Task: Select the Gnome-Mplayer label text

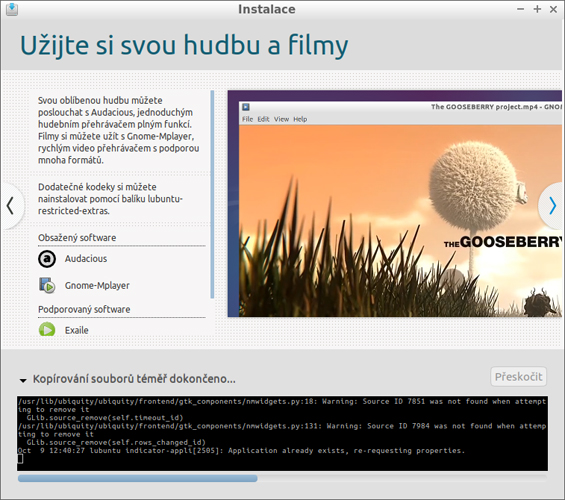Action: (x=97, y=285)
